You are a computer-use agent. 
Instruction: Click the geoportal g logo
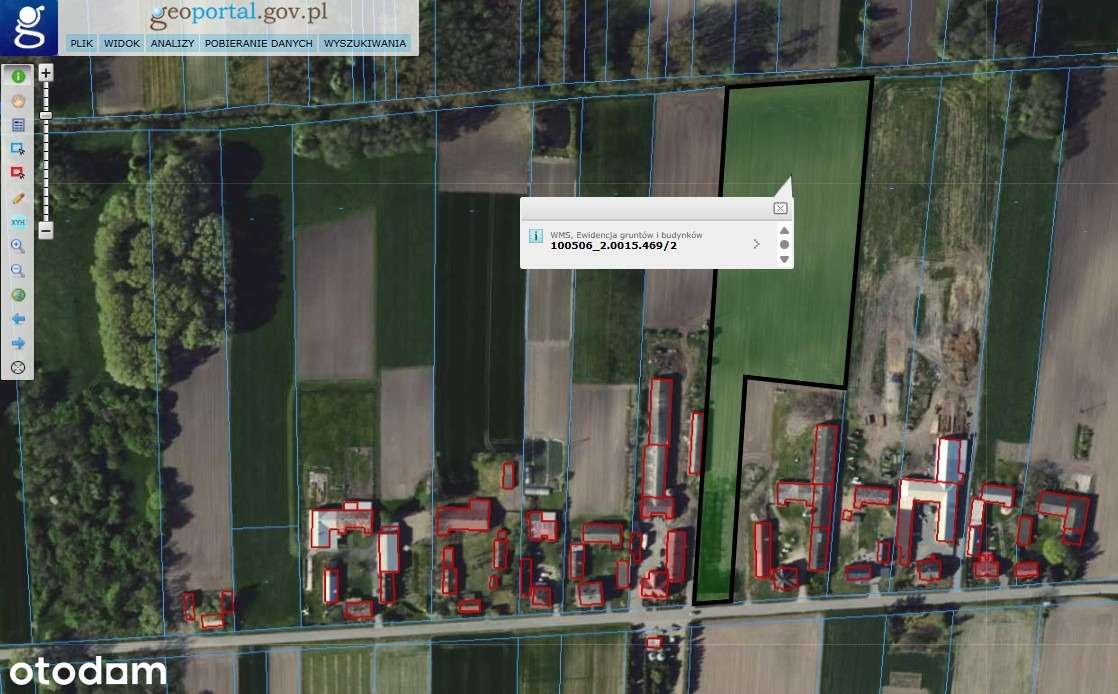pyautogui.click(x=29, y=27)
